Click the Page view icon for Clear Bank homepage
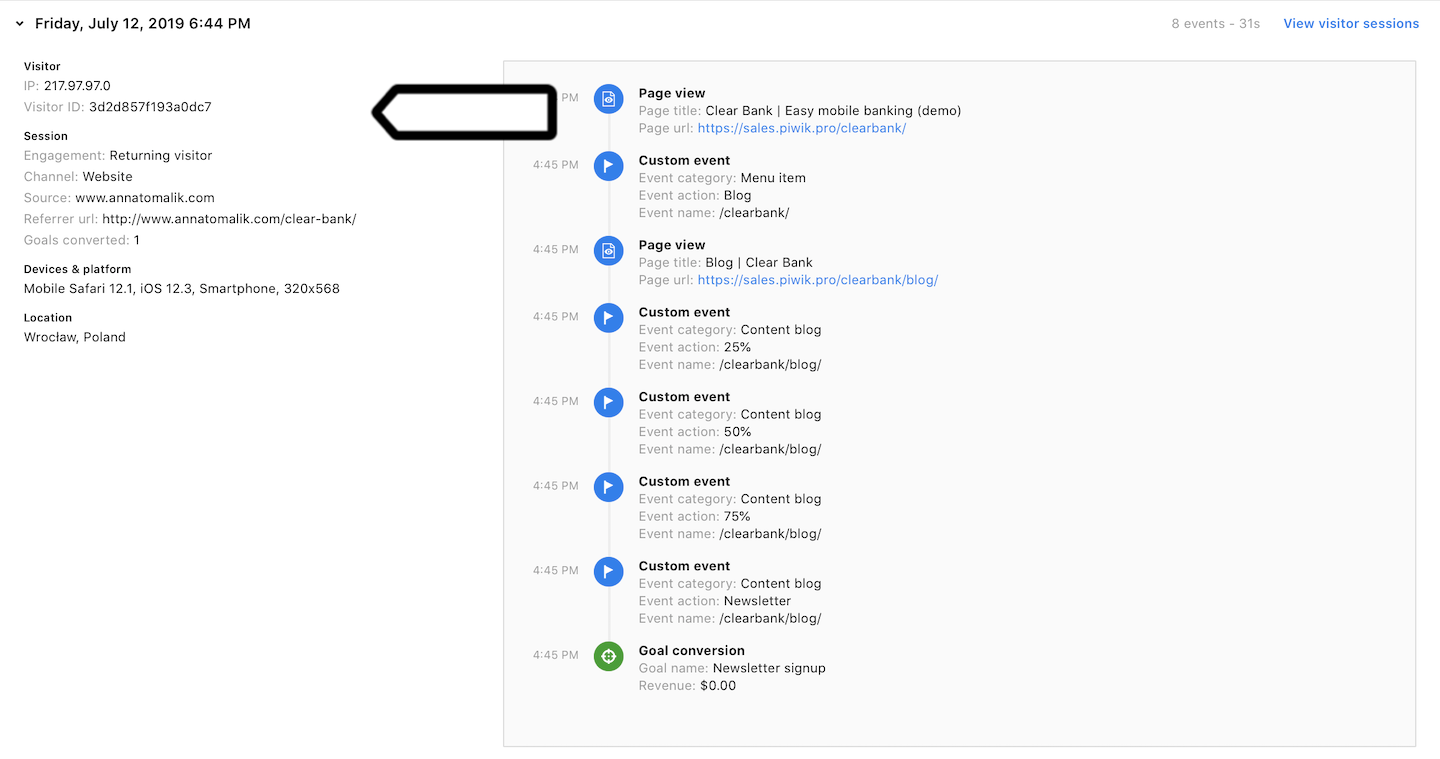This screenshot has width=1440, height=759. [608, 99]
